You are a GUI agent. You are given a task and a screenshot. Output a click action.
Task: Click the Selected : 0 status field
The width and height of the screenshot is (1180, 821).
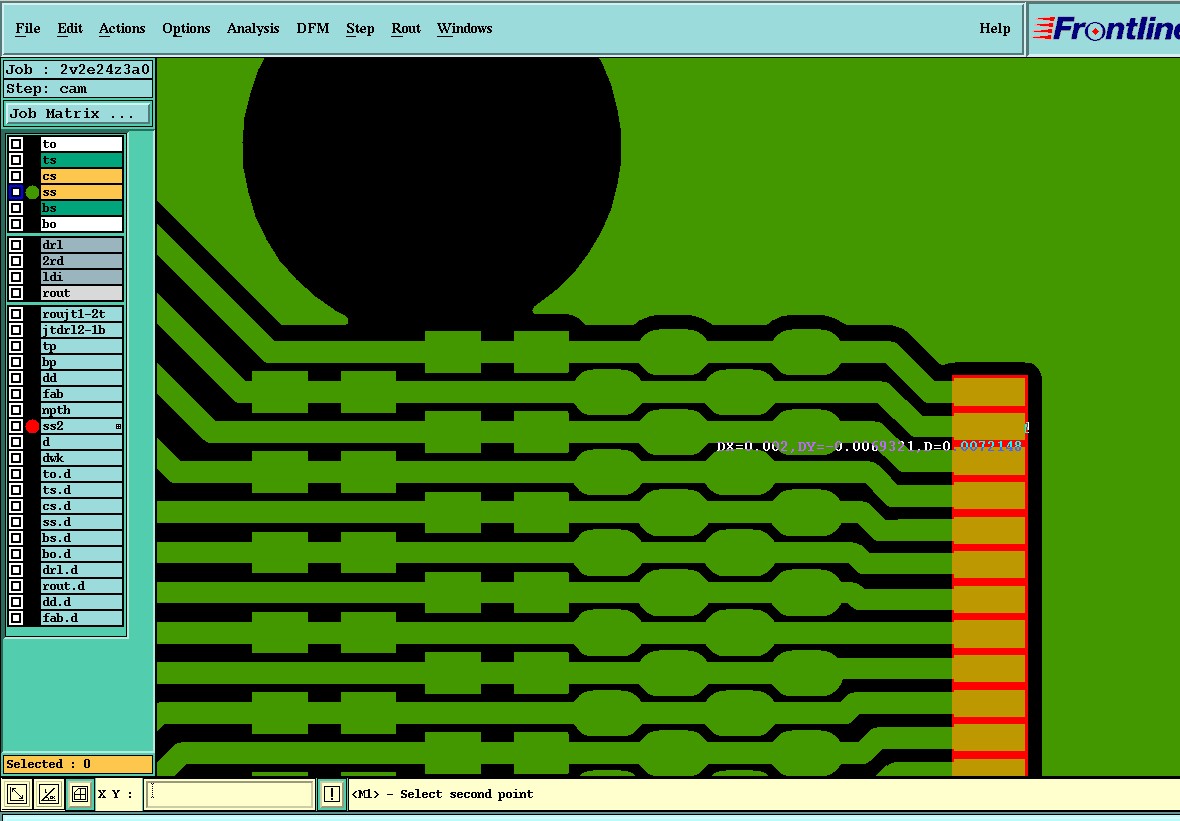(78, 764)
